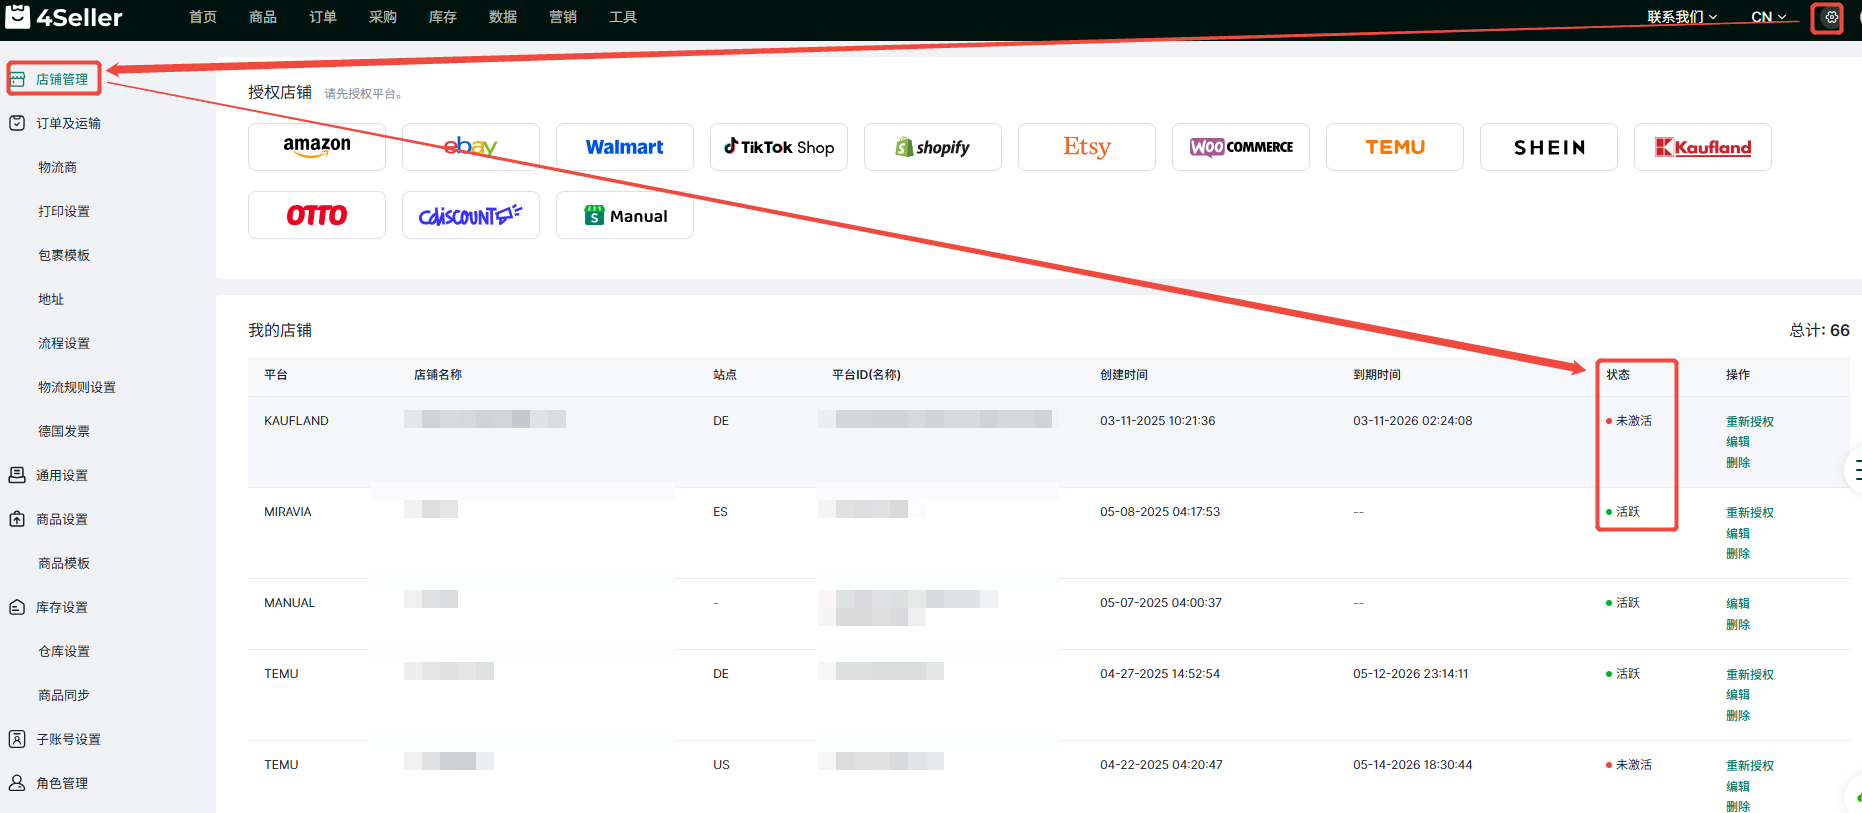
Task: Open the 商品 top menu
Action: pyautogui.click(x=263, y=17)
